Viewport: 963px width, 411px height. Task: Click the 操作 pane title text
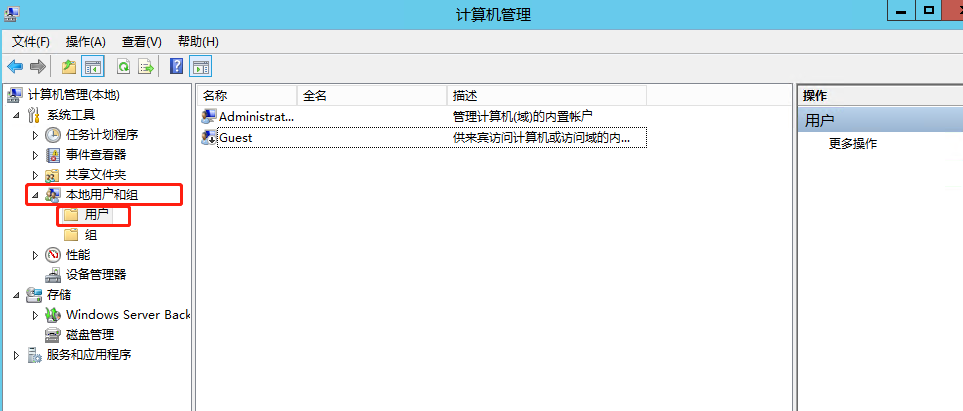(815, 96)
